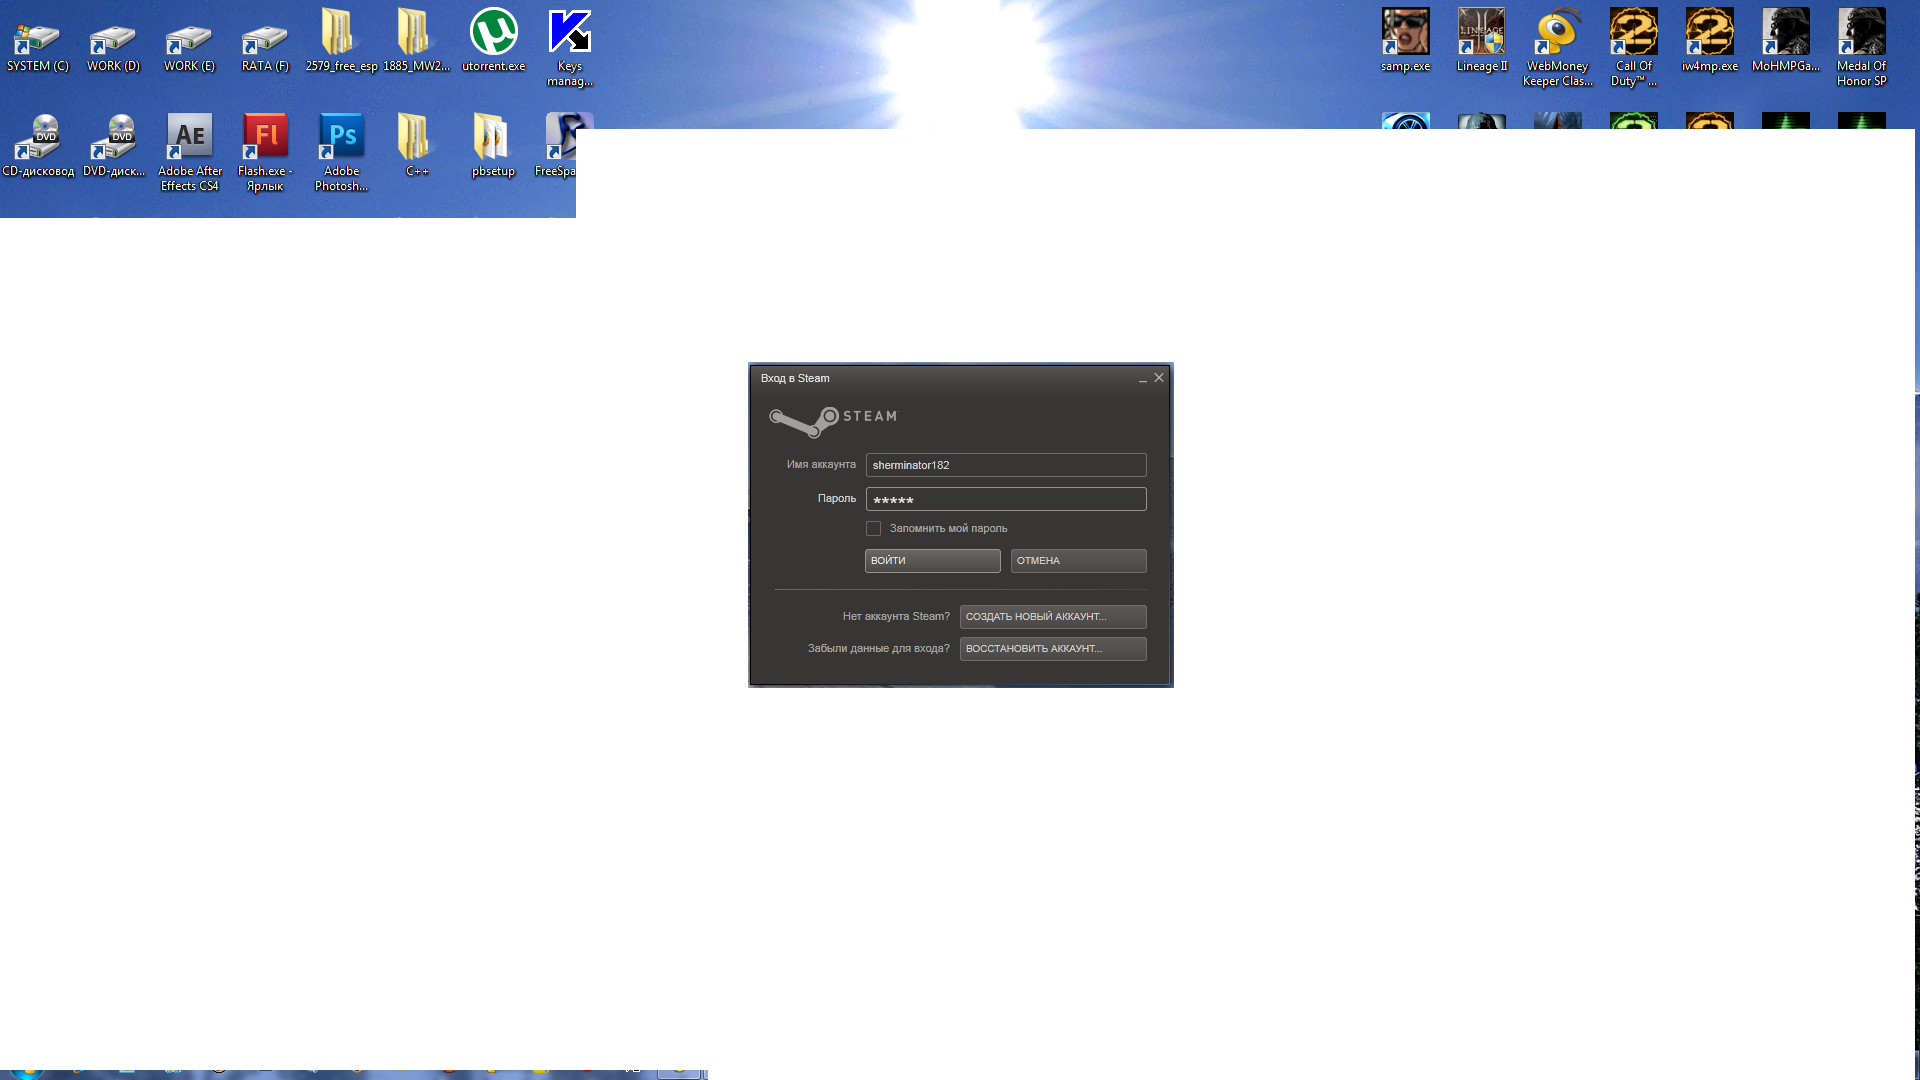Image resolution: width=1920 pixels, height=1080 pixels.
Task: Click СОЗДАТЬ НОВЫЙ АККАУНТ button
Action: [x=1053, y=617]
